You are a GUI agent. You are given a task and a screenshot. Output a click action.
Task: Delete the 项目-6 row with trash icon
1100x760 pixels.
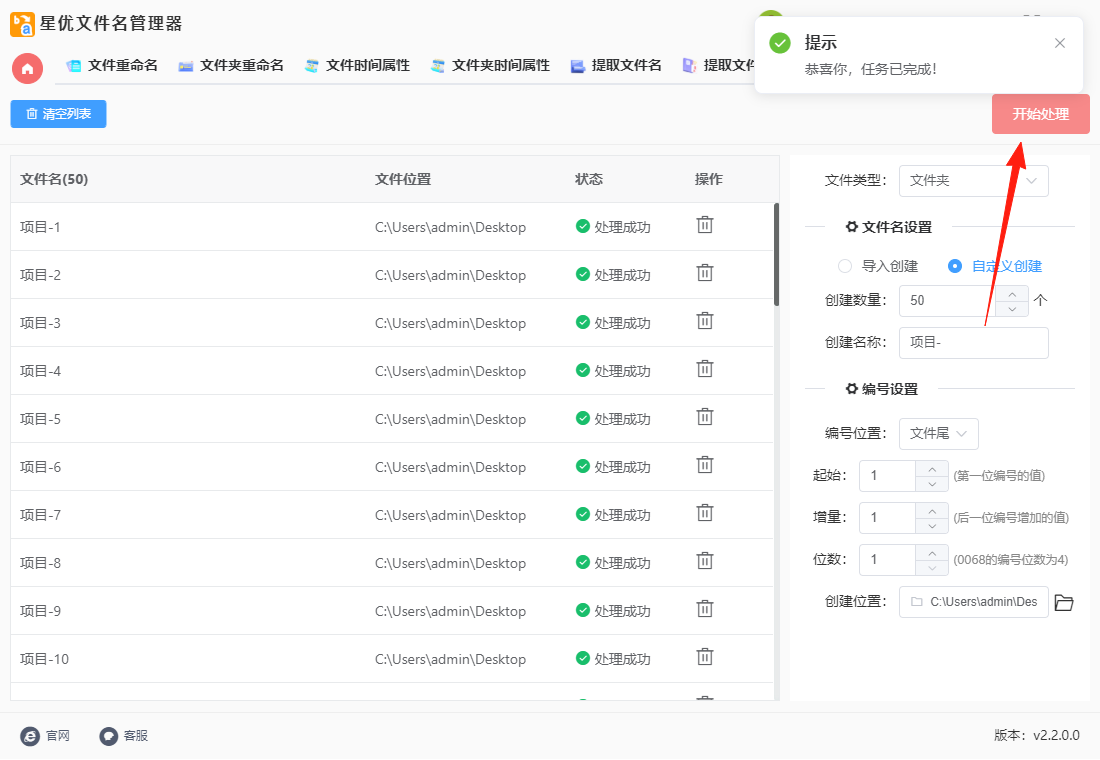(x=704, y=465)
